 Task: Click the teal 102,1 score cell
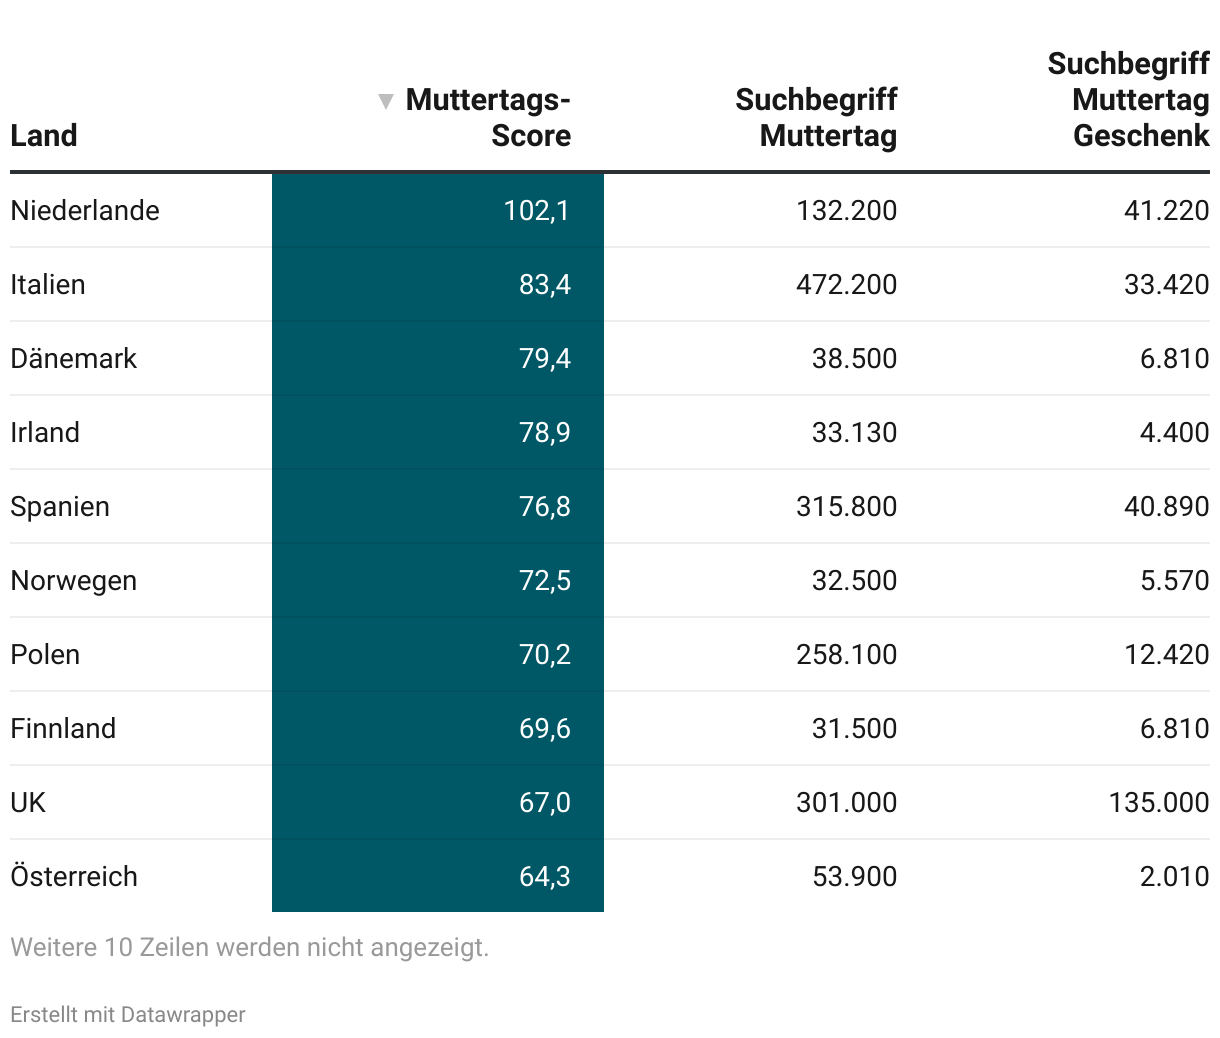coord(536,210)
